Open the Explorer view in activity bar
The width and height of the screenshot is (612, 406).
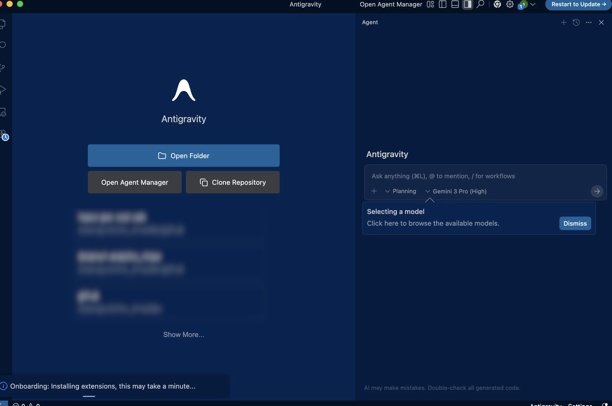(x=3, y=23)
